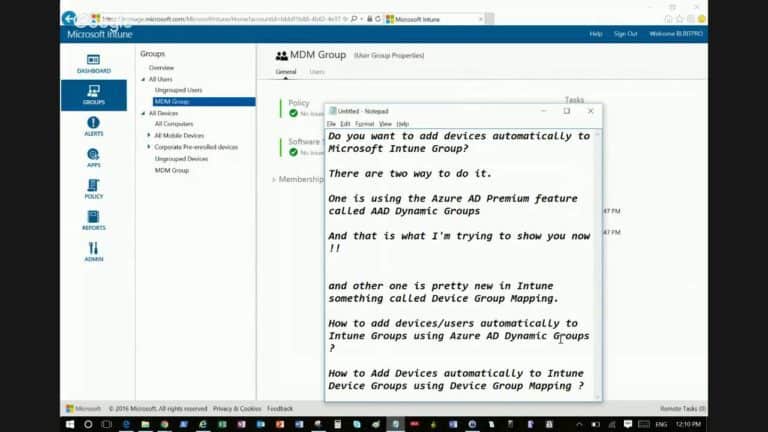Go to the Apps workspace icon
This screenshot has height=432, width=768.
(93, 157)
